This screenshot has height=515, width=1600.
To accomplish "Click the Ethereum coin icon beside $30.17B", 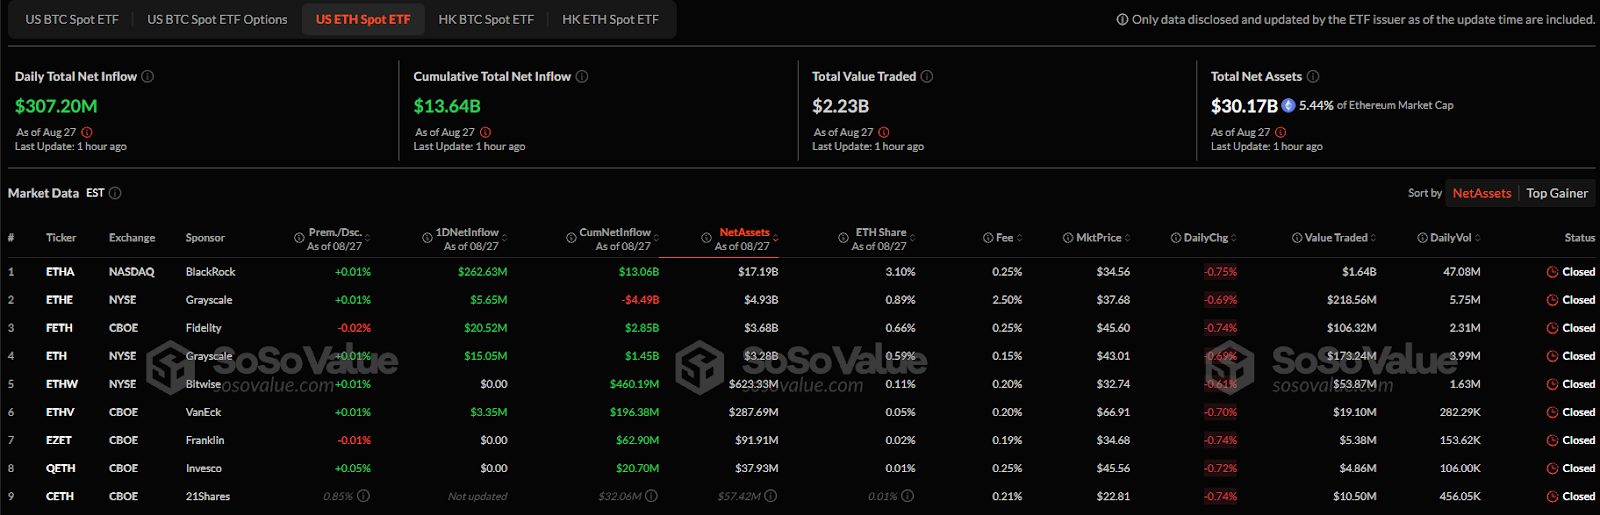I will pos(1289,105).
